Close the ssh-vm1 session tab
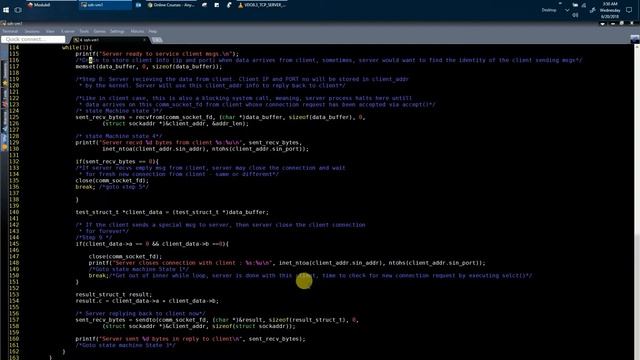The height and width of the screenshot is (360, 640). (x=144, y=40)
